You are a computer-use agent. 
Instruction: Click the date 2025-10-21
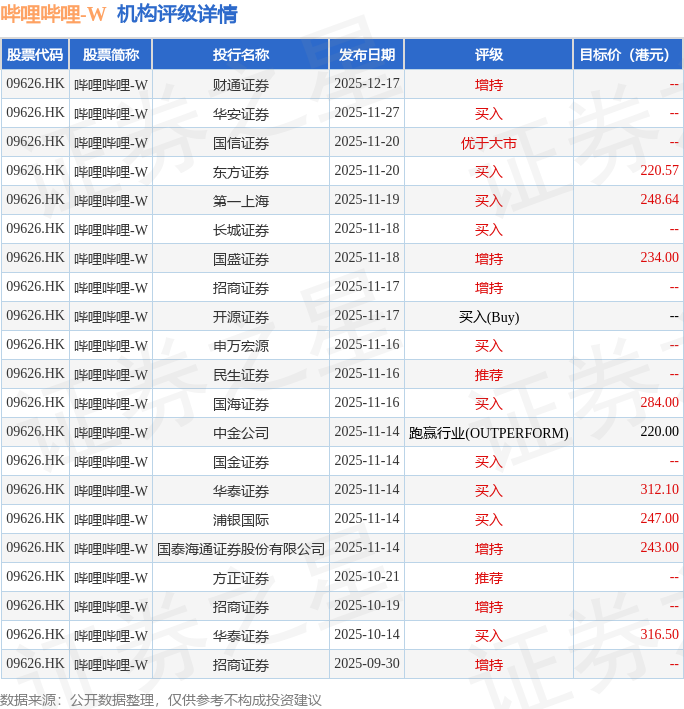point(367,577)
